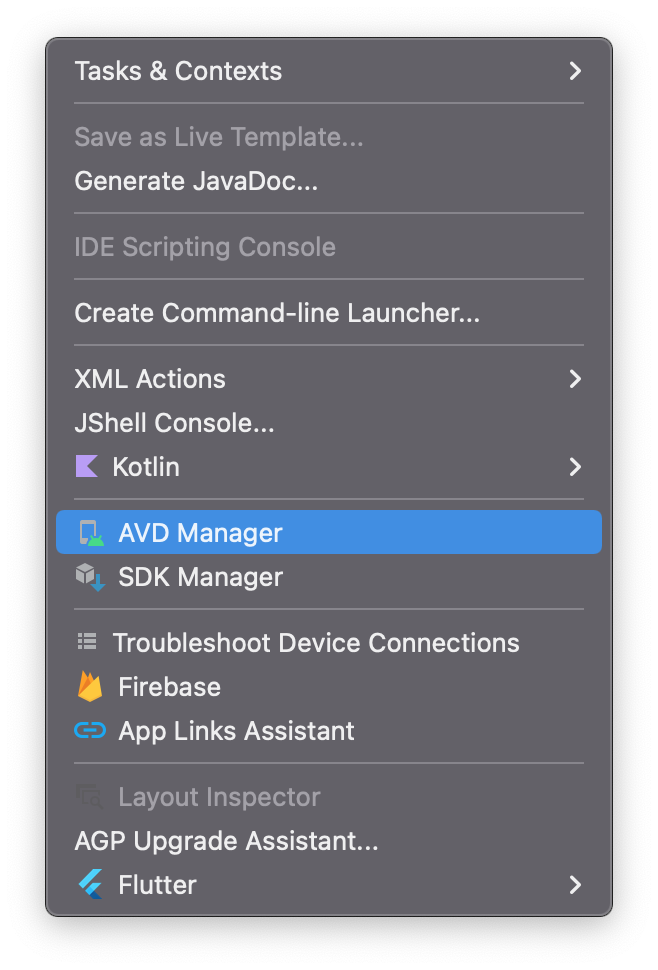This screenshot has width=658, height=970.
Task: Open Firebase menu entry
Action: [x=329, y=687]
